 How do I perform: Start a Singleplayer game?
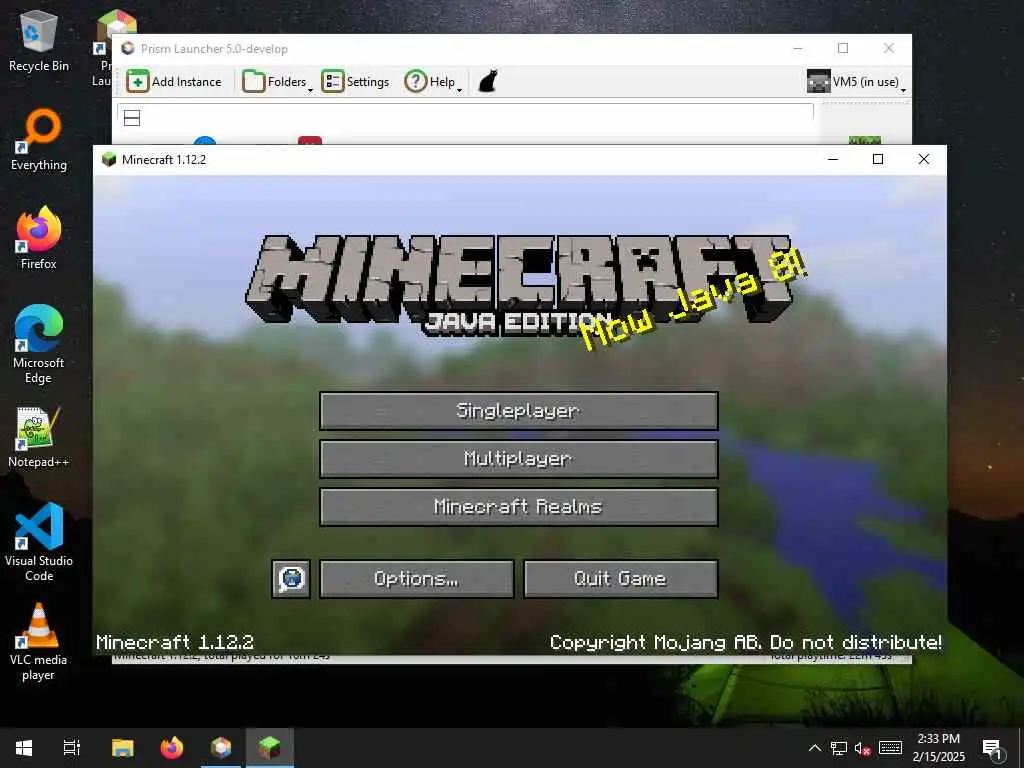519,411
